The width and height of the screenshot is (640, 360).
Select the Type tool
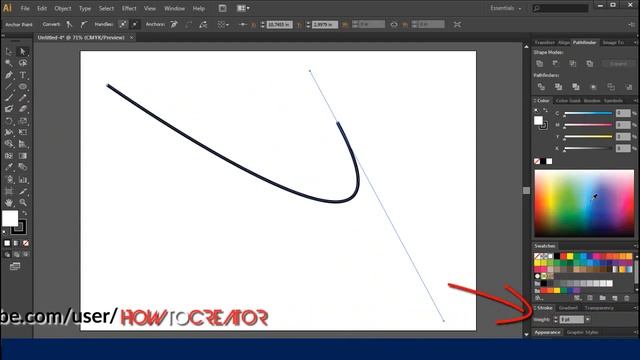tap(23, 75)
